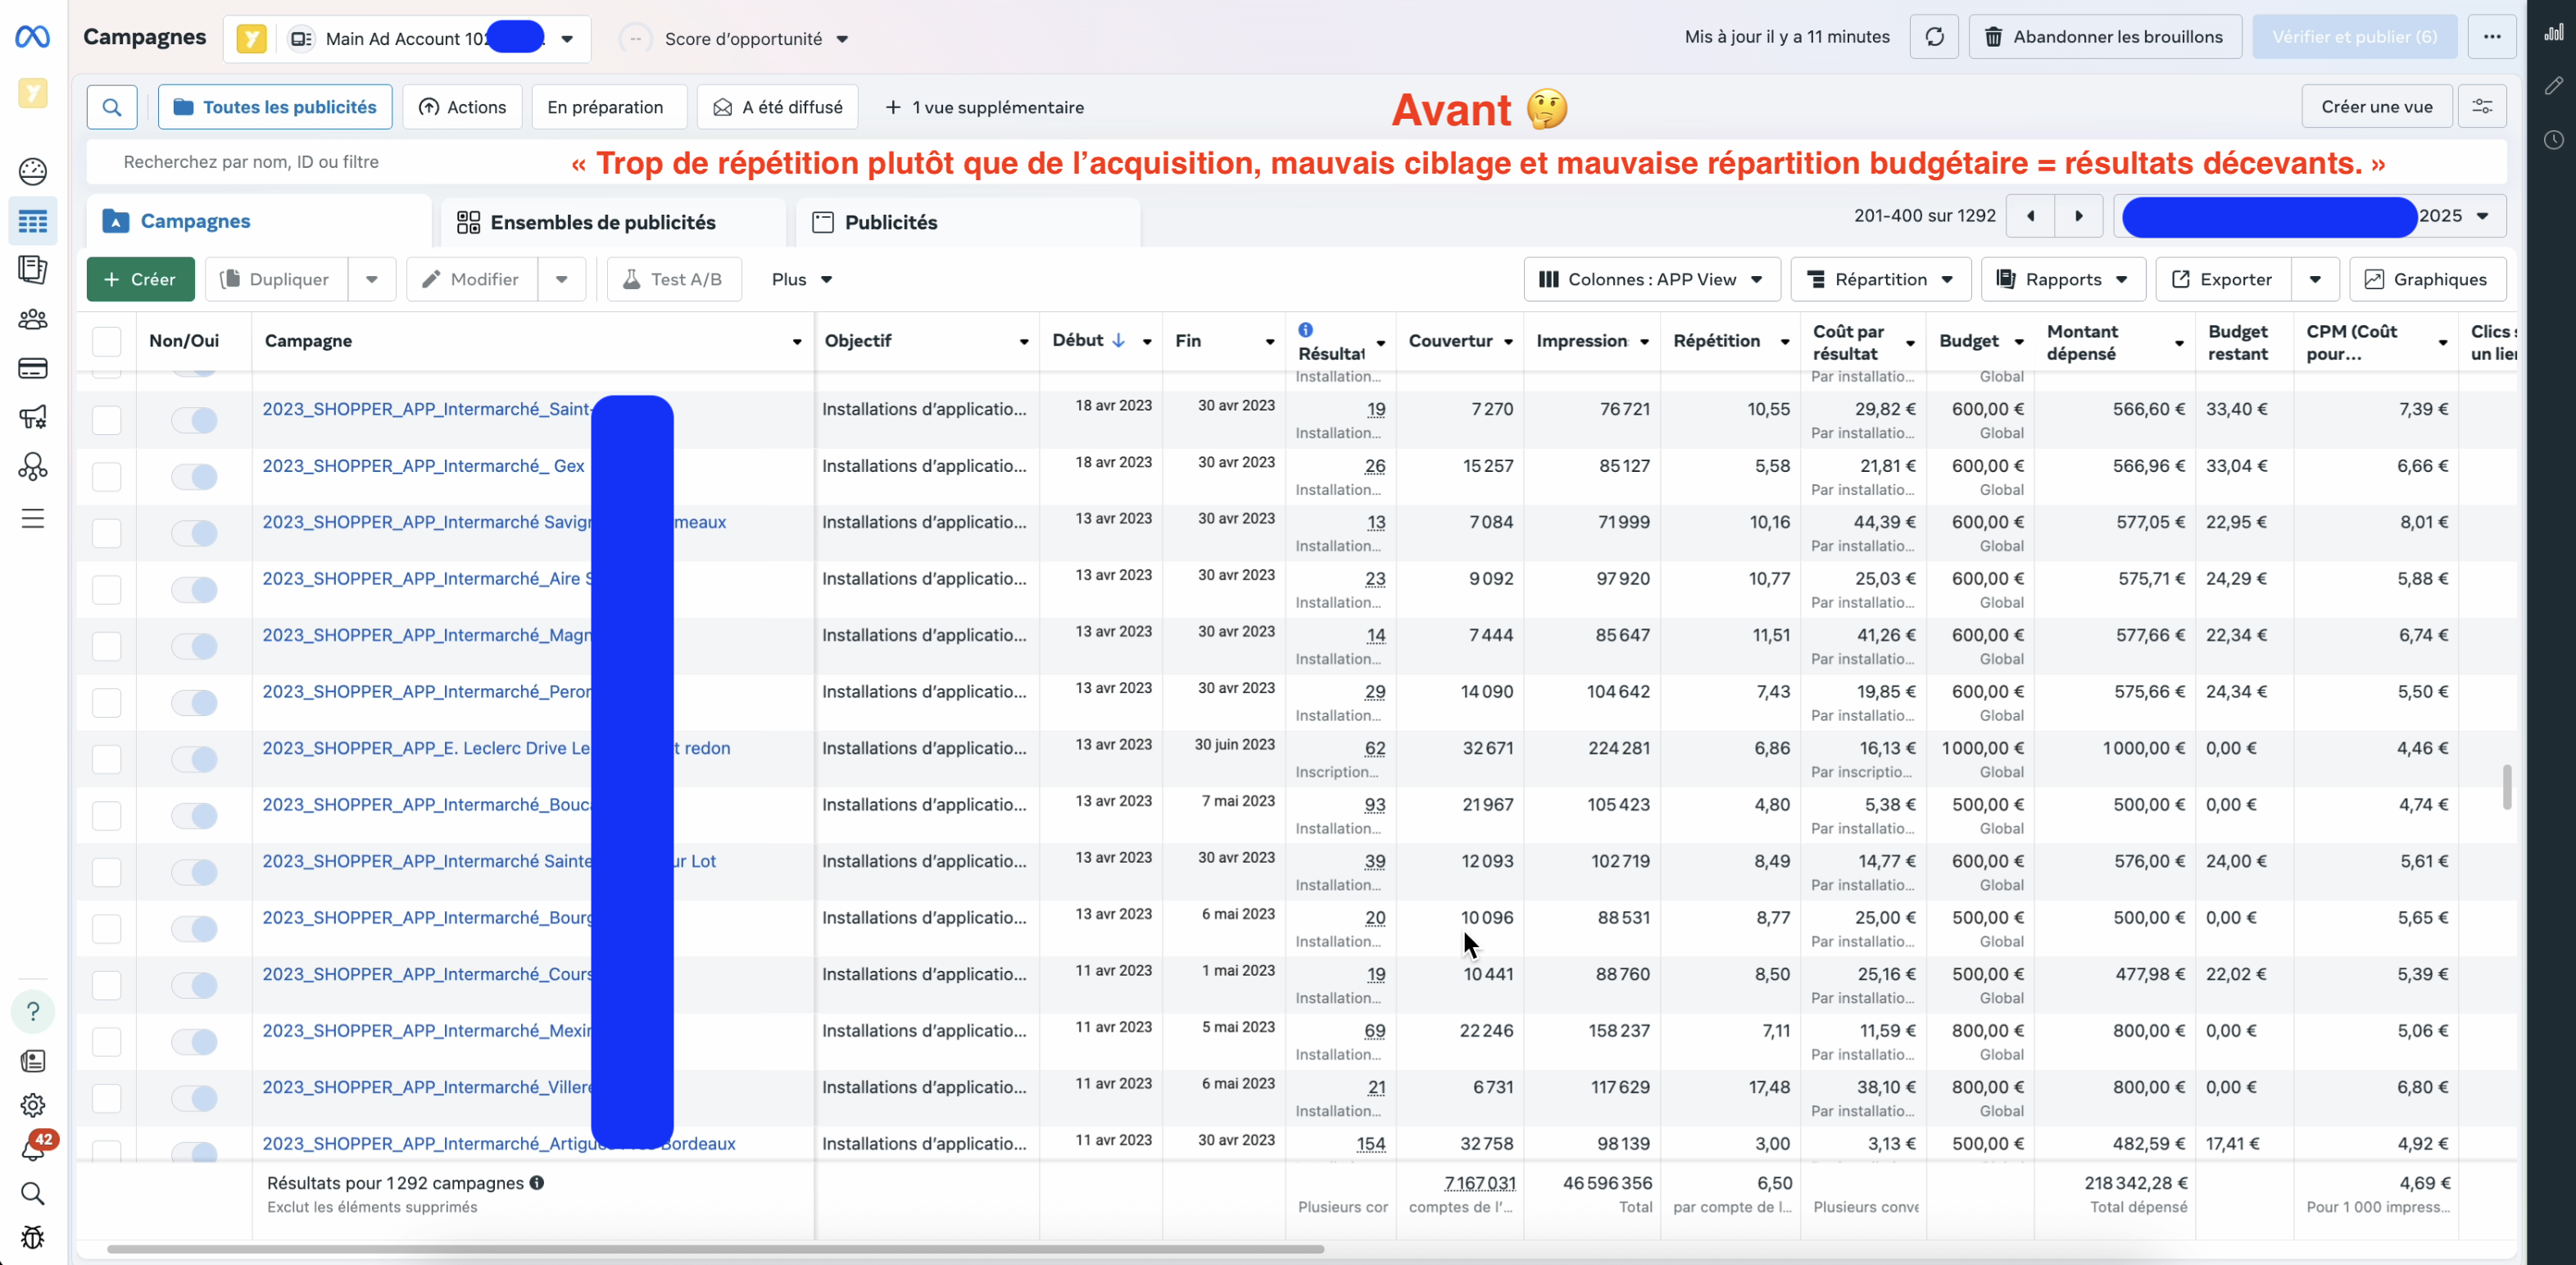Click the info icon beside Résultats pour 1292 campagnes
The width and height of the screenshot is (2576, 1265).
(x=537, y=1183)
